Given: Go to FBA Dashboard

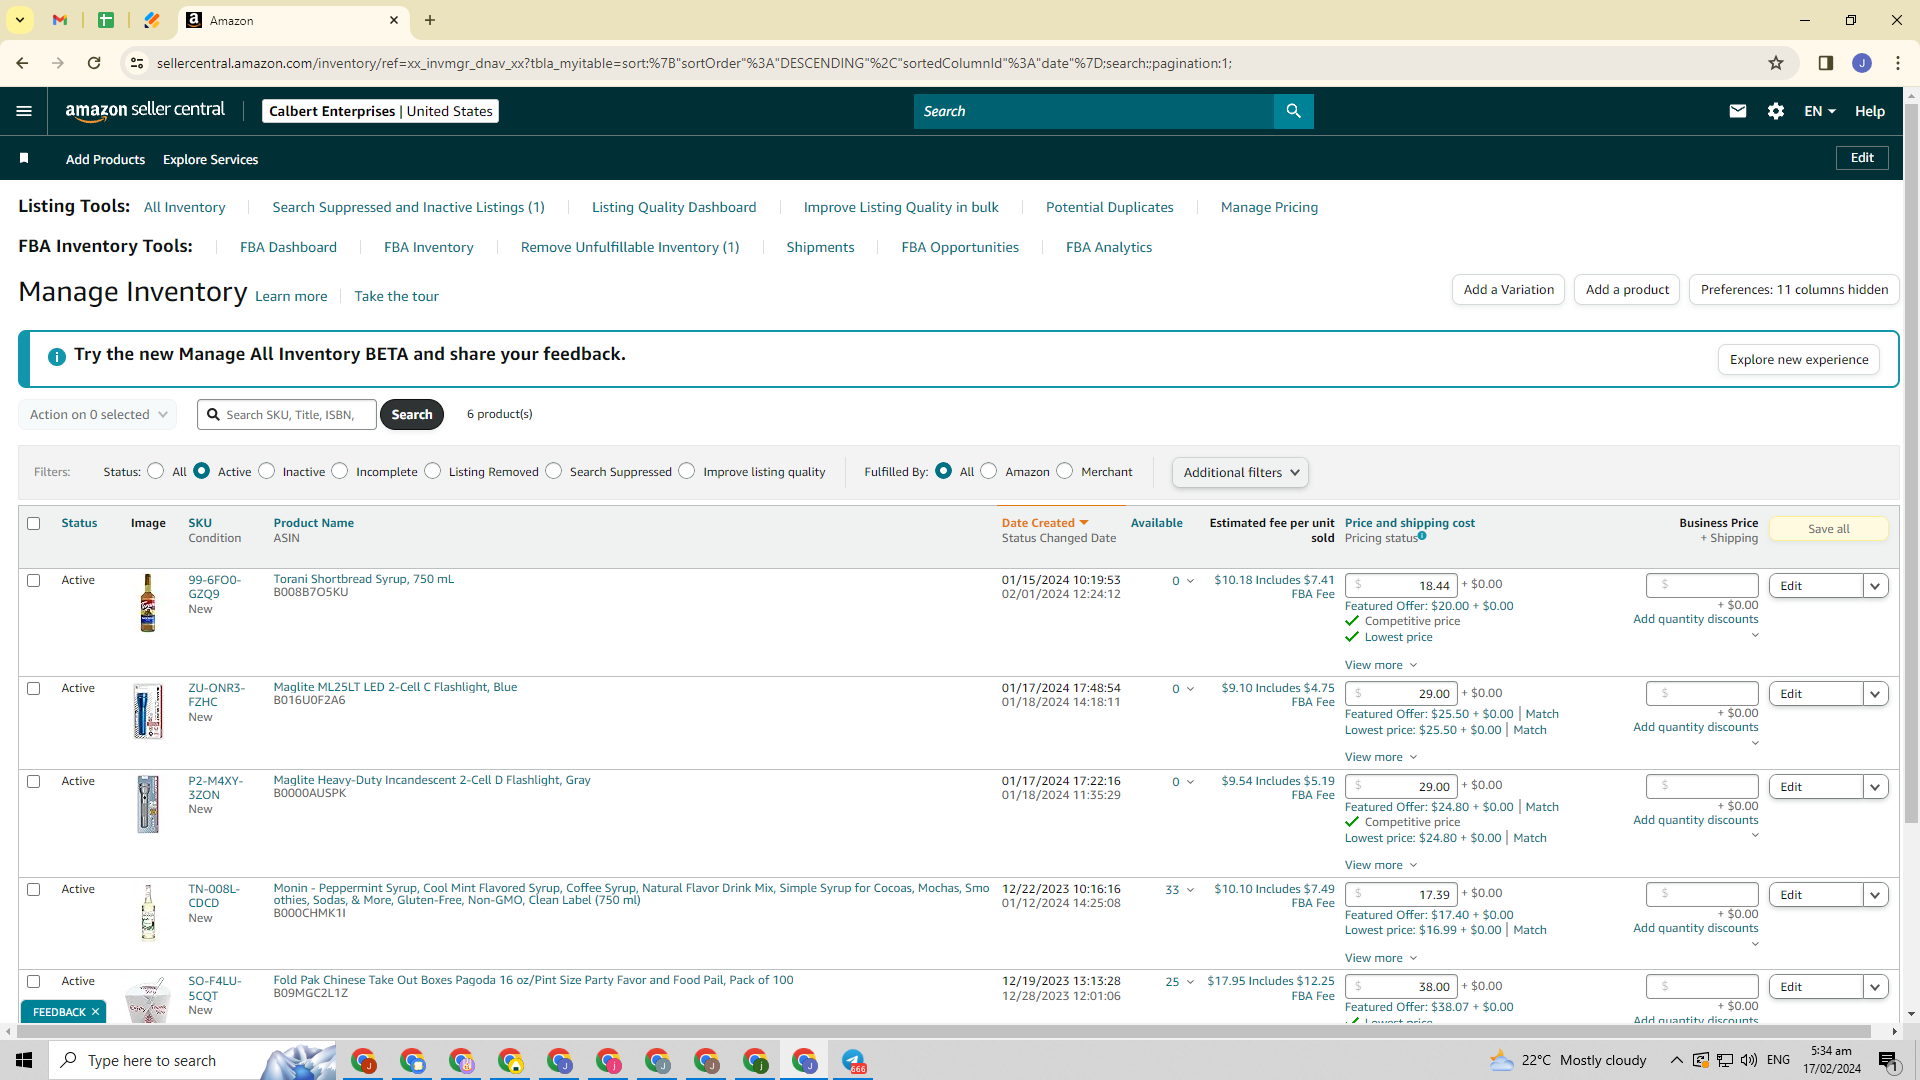Looking at the screenshot, I should pyautogui.click(x=288, y=247).
